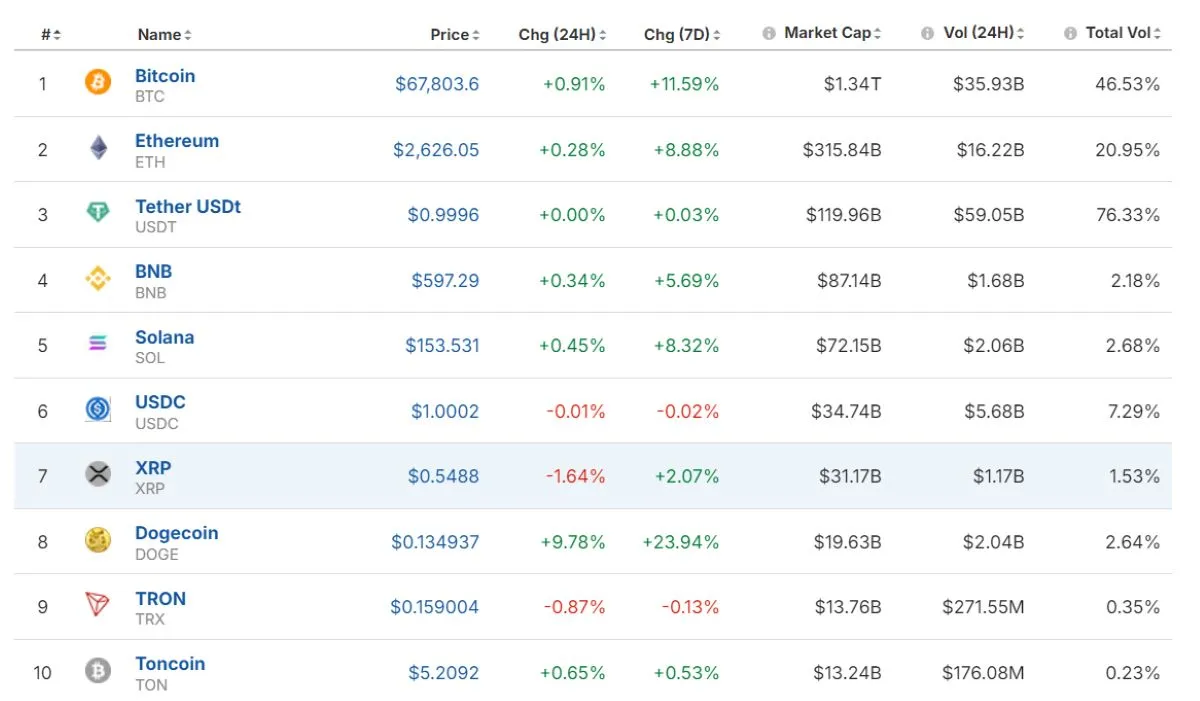Click the Tether USDt logo icon
1200x701 pixels.
point(98,214)
